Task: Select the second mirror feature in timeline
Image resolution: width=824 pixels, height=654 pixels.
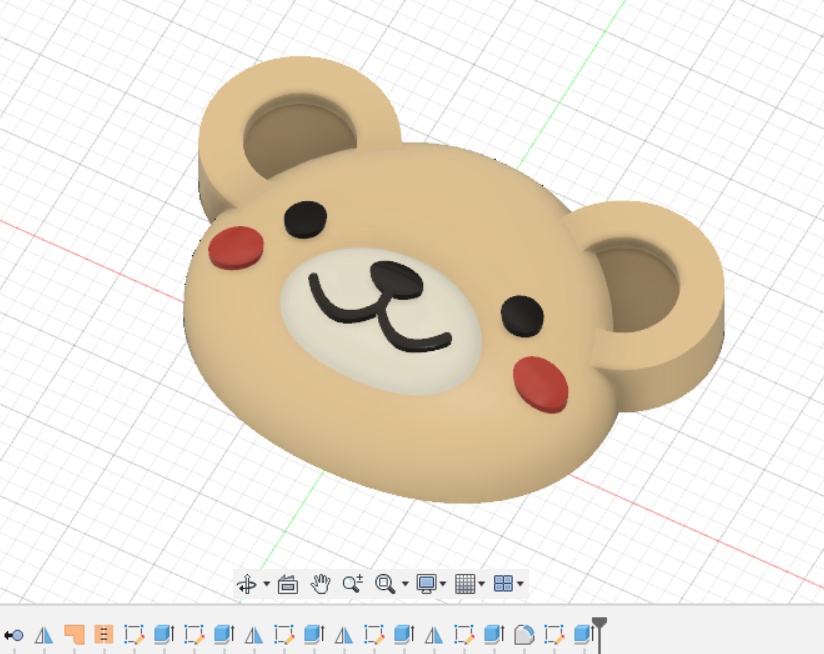Action: point(254,635)
